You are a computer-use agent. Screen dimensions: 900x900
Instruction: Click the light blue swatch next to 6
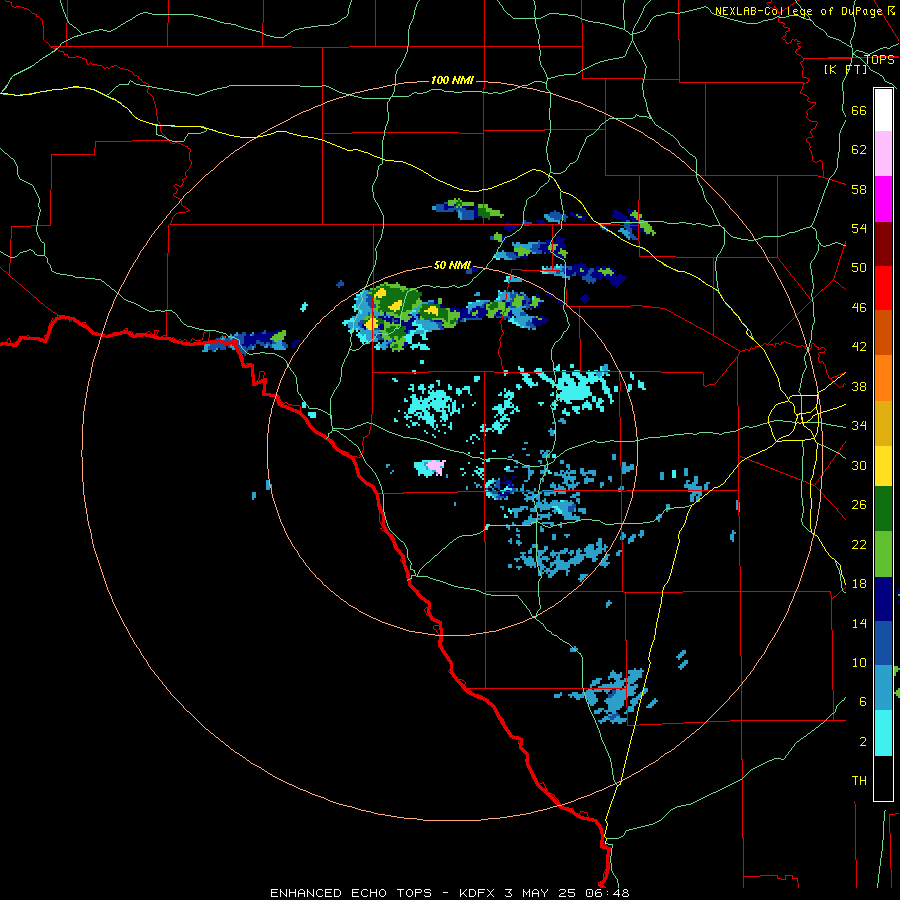pyautogui.click(x=883, y=688)
